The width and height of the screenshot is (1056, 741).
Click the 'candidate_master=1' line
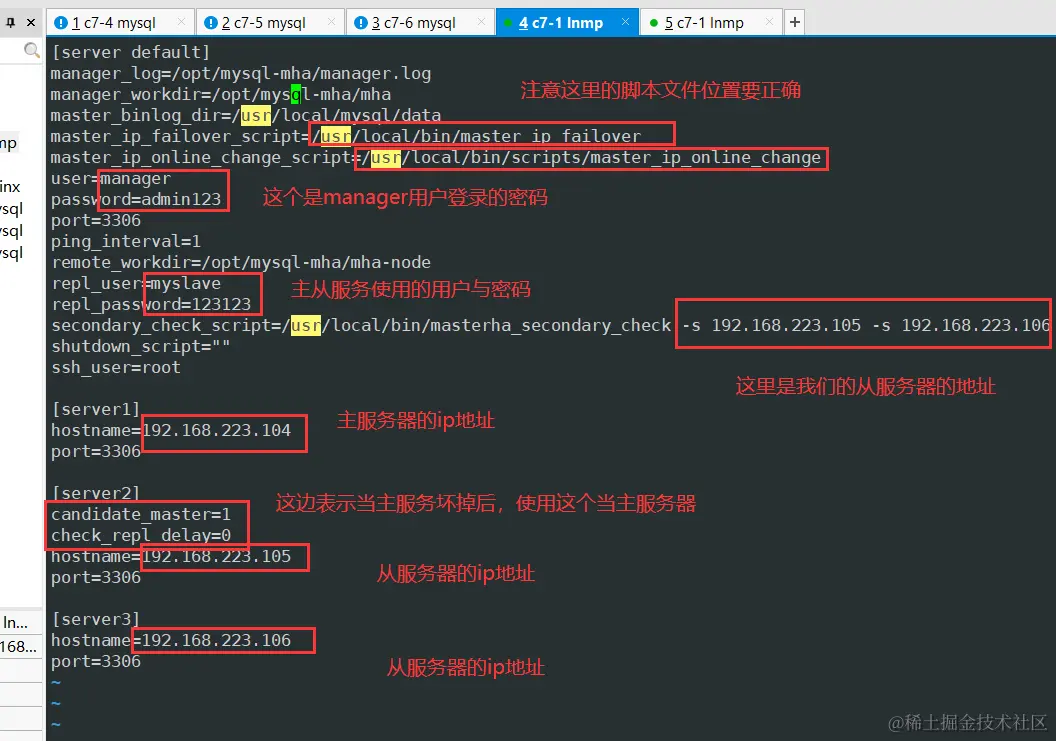(x=141, y=515)
